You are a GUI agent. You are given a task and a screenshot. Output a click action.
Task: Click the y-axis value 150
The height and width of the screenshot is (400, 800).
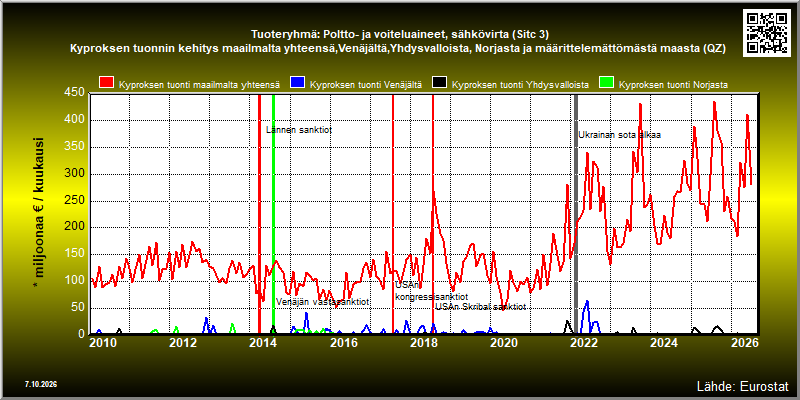click(x=75, y=254)
